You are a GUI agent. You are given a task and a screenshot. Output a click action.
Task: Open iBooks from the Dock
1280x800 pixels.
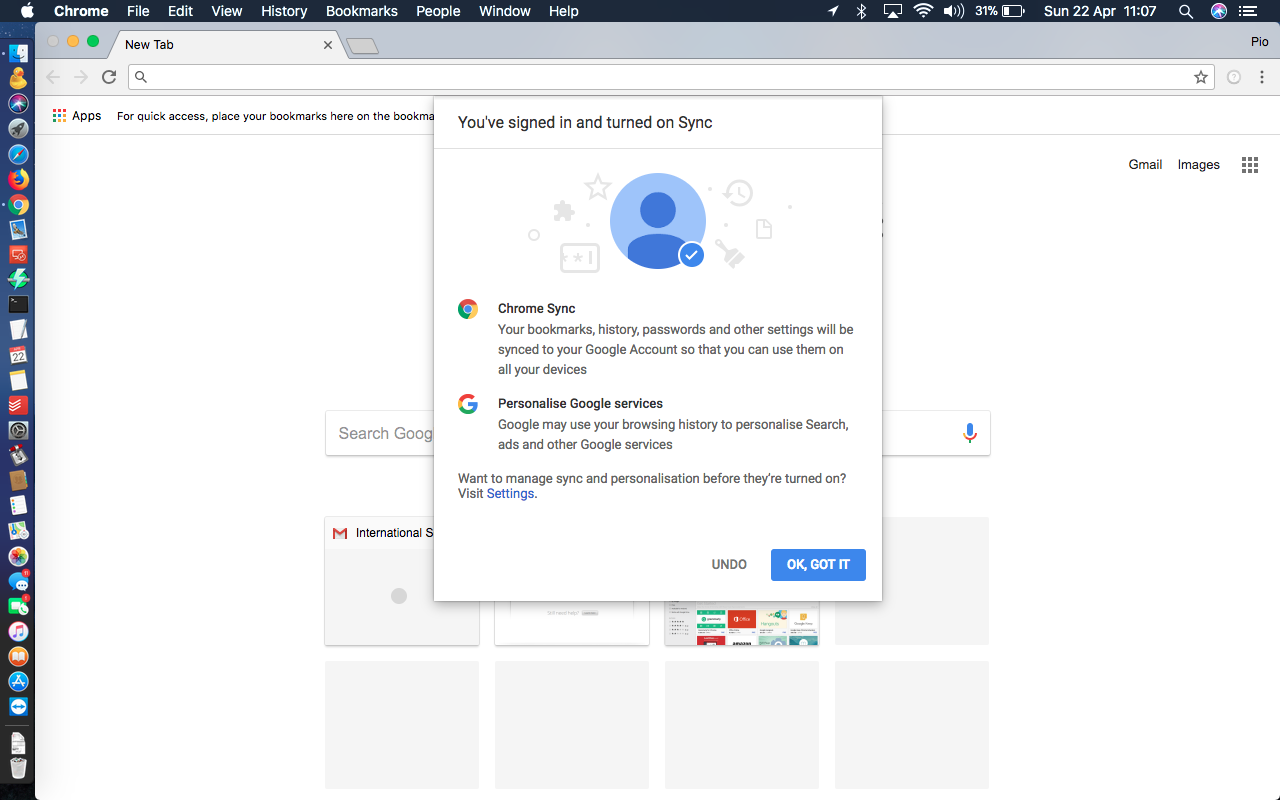click(x=18, y=656)
